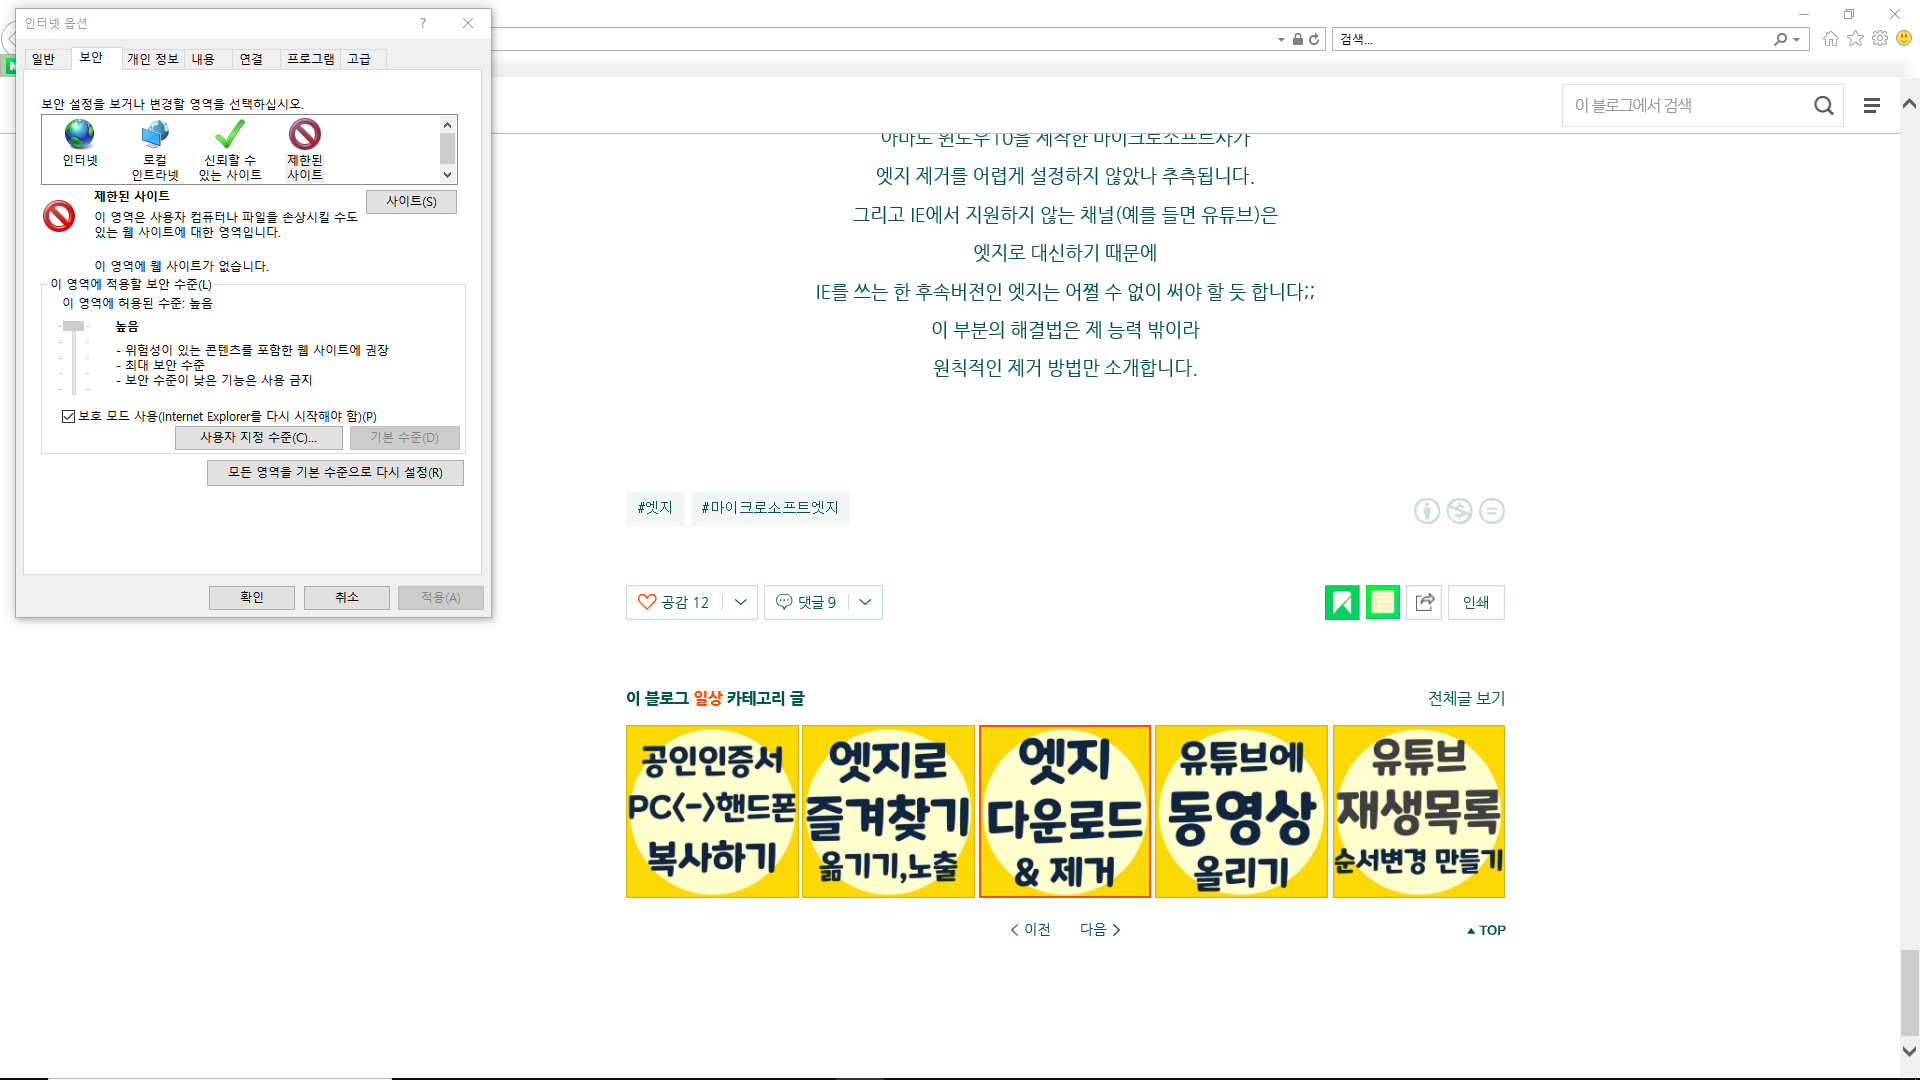The image size is (1920, 1080).
Task: Open the 고급 tab
Action: [x=359, y=59]
